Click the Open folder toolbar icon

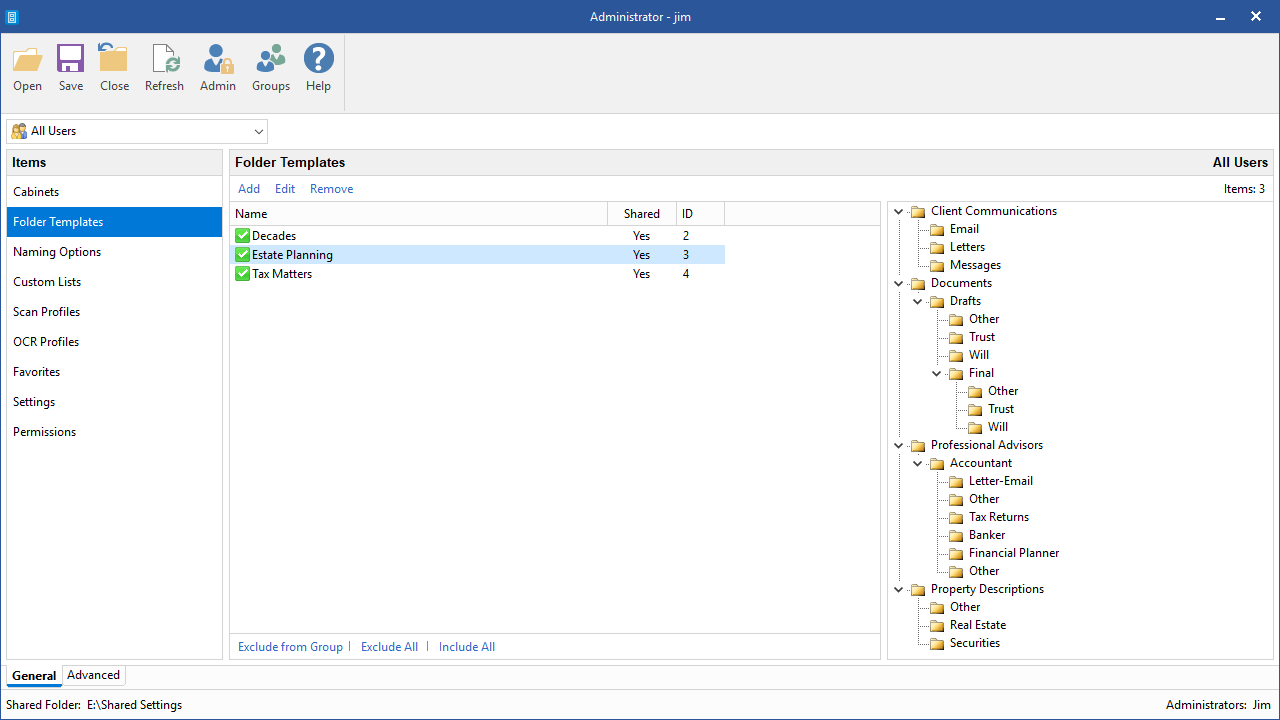27,59
